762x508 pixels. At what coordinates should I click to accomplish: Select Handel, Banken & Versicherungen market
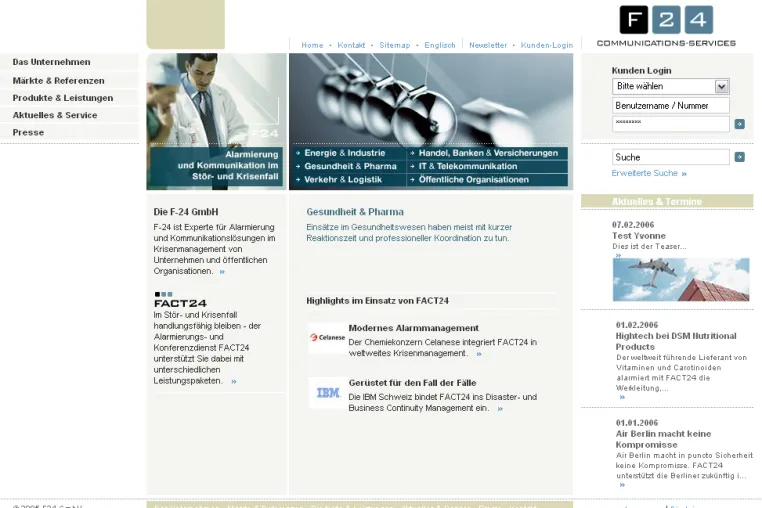488,153
